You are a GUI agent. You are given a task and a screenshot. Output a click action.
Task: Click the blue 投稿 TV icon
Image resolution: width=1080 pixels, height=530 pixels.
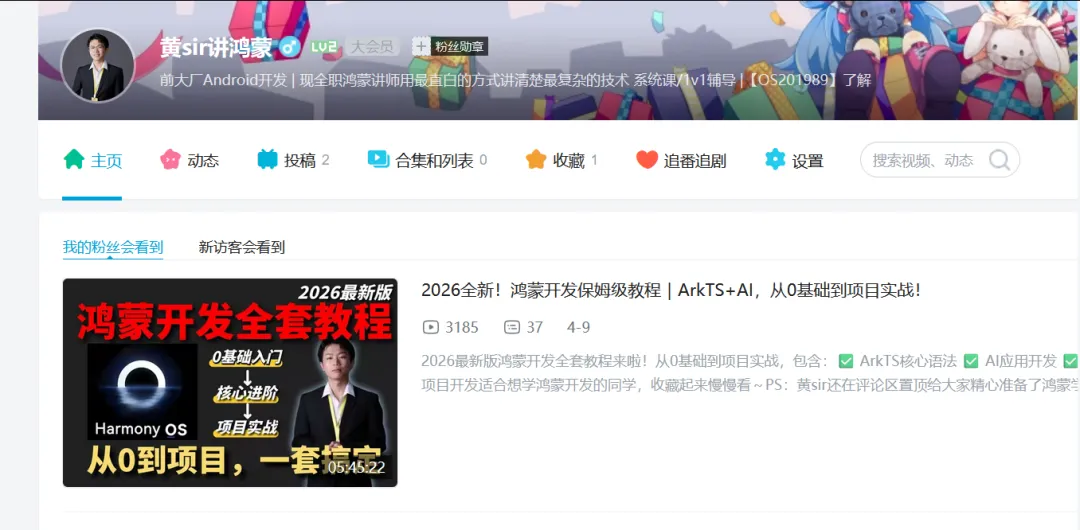click(267, 160)
